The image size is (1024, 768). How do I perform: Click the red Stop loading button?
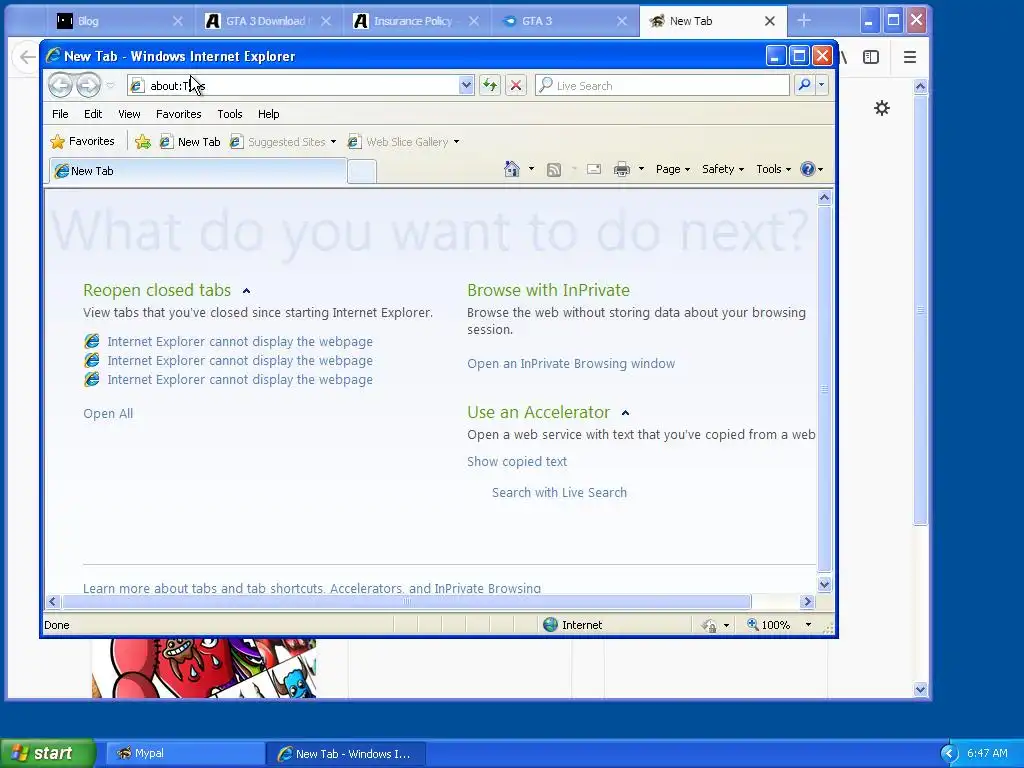pyautogui.click(x=515, y=85)
